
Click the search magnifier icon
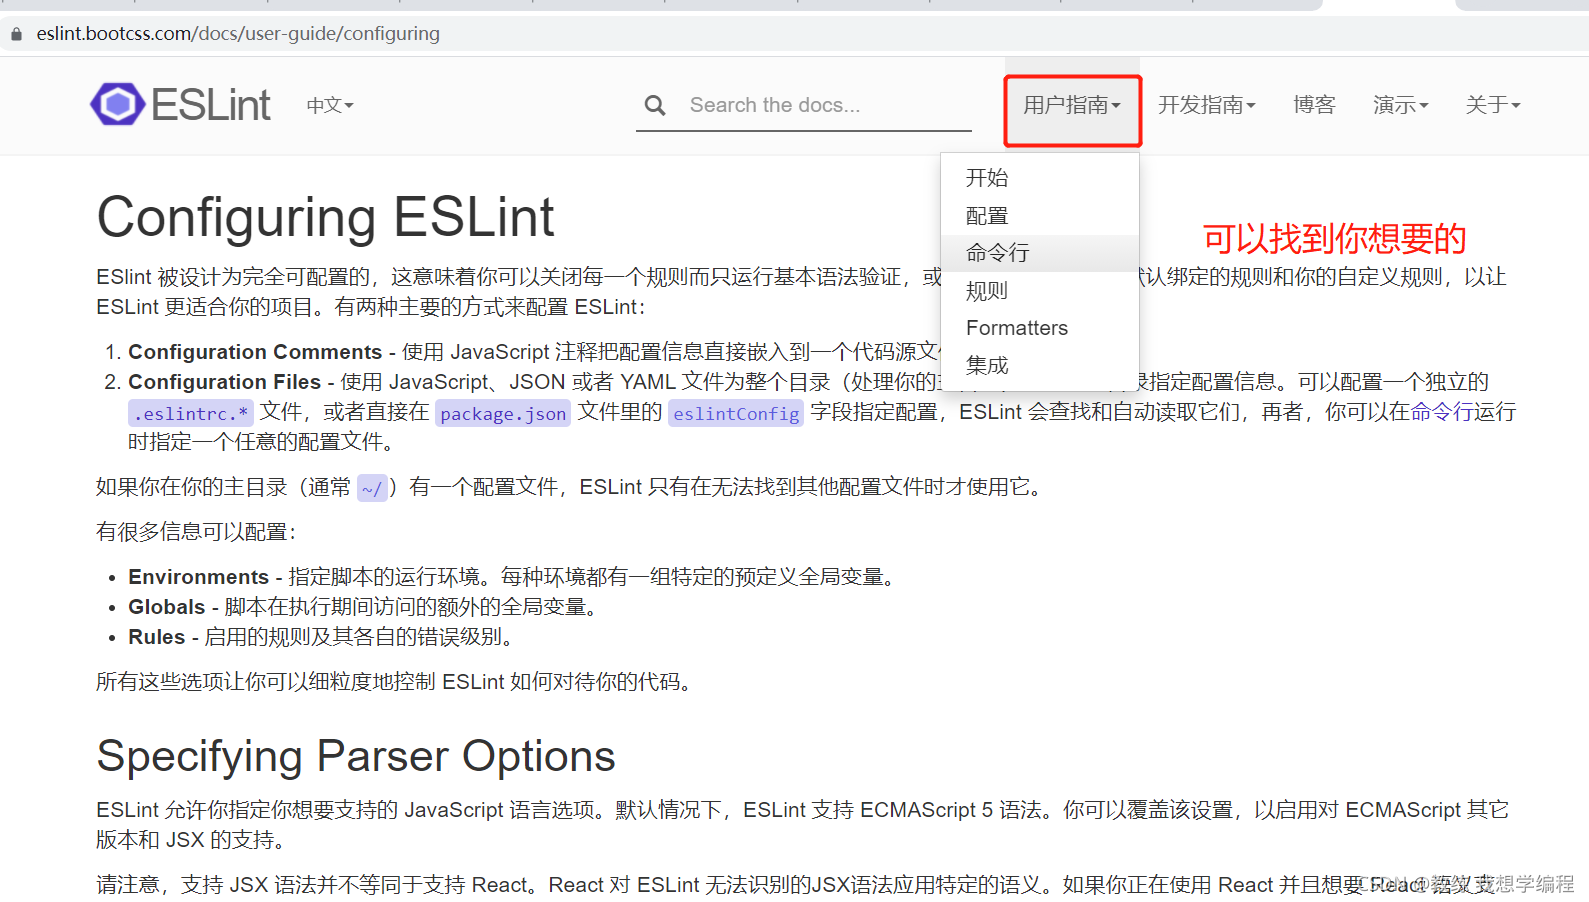point(655,105)
